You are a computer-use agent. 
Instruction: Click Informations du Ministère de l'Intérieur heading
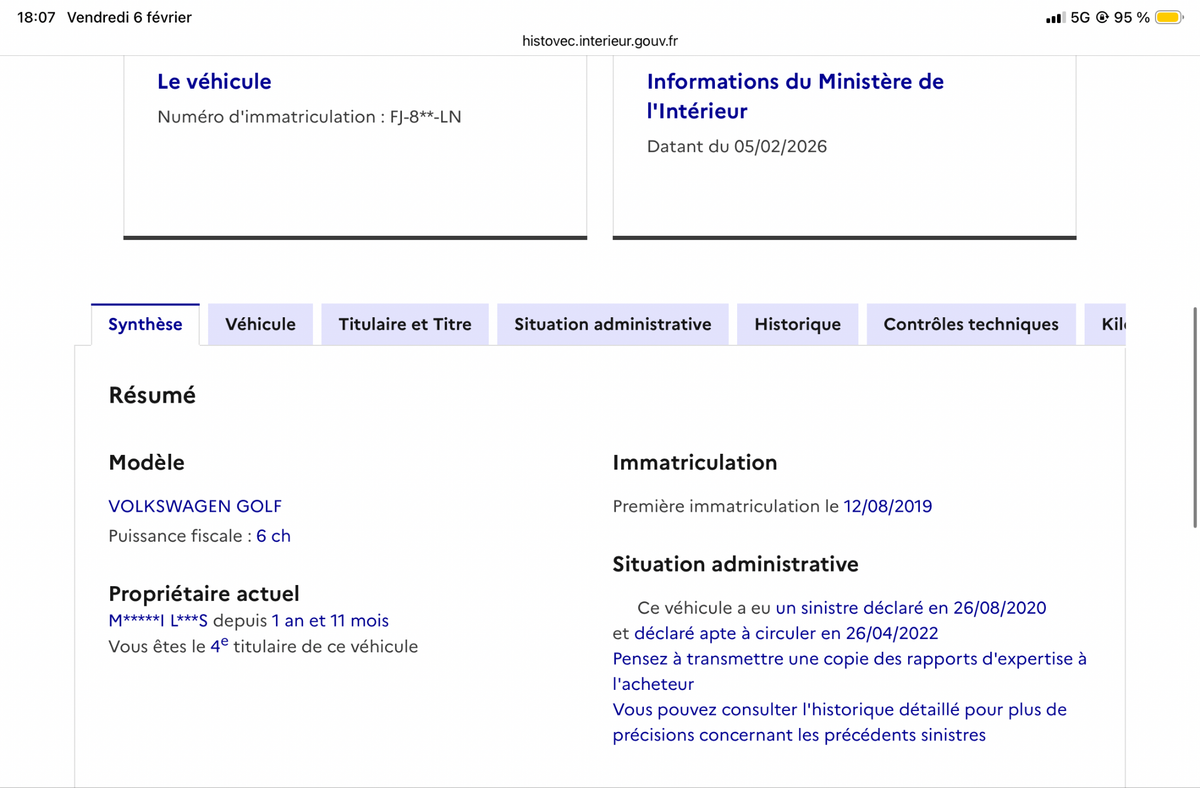(795, 96)
